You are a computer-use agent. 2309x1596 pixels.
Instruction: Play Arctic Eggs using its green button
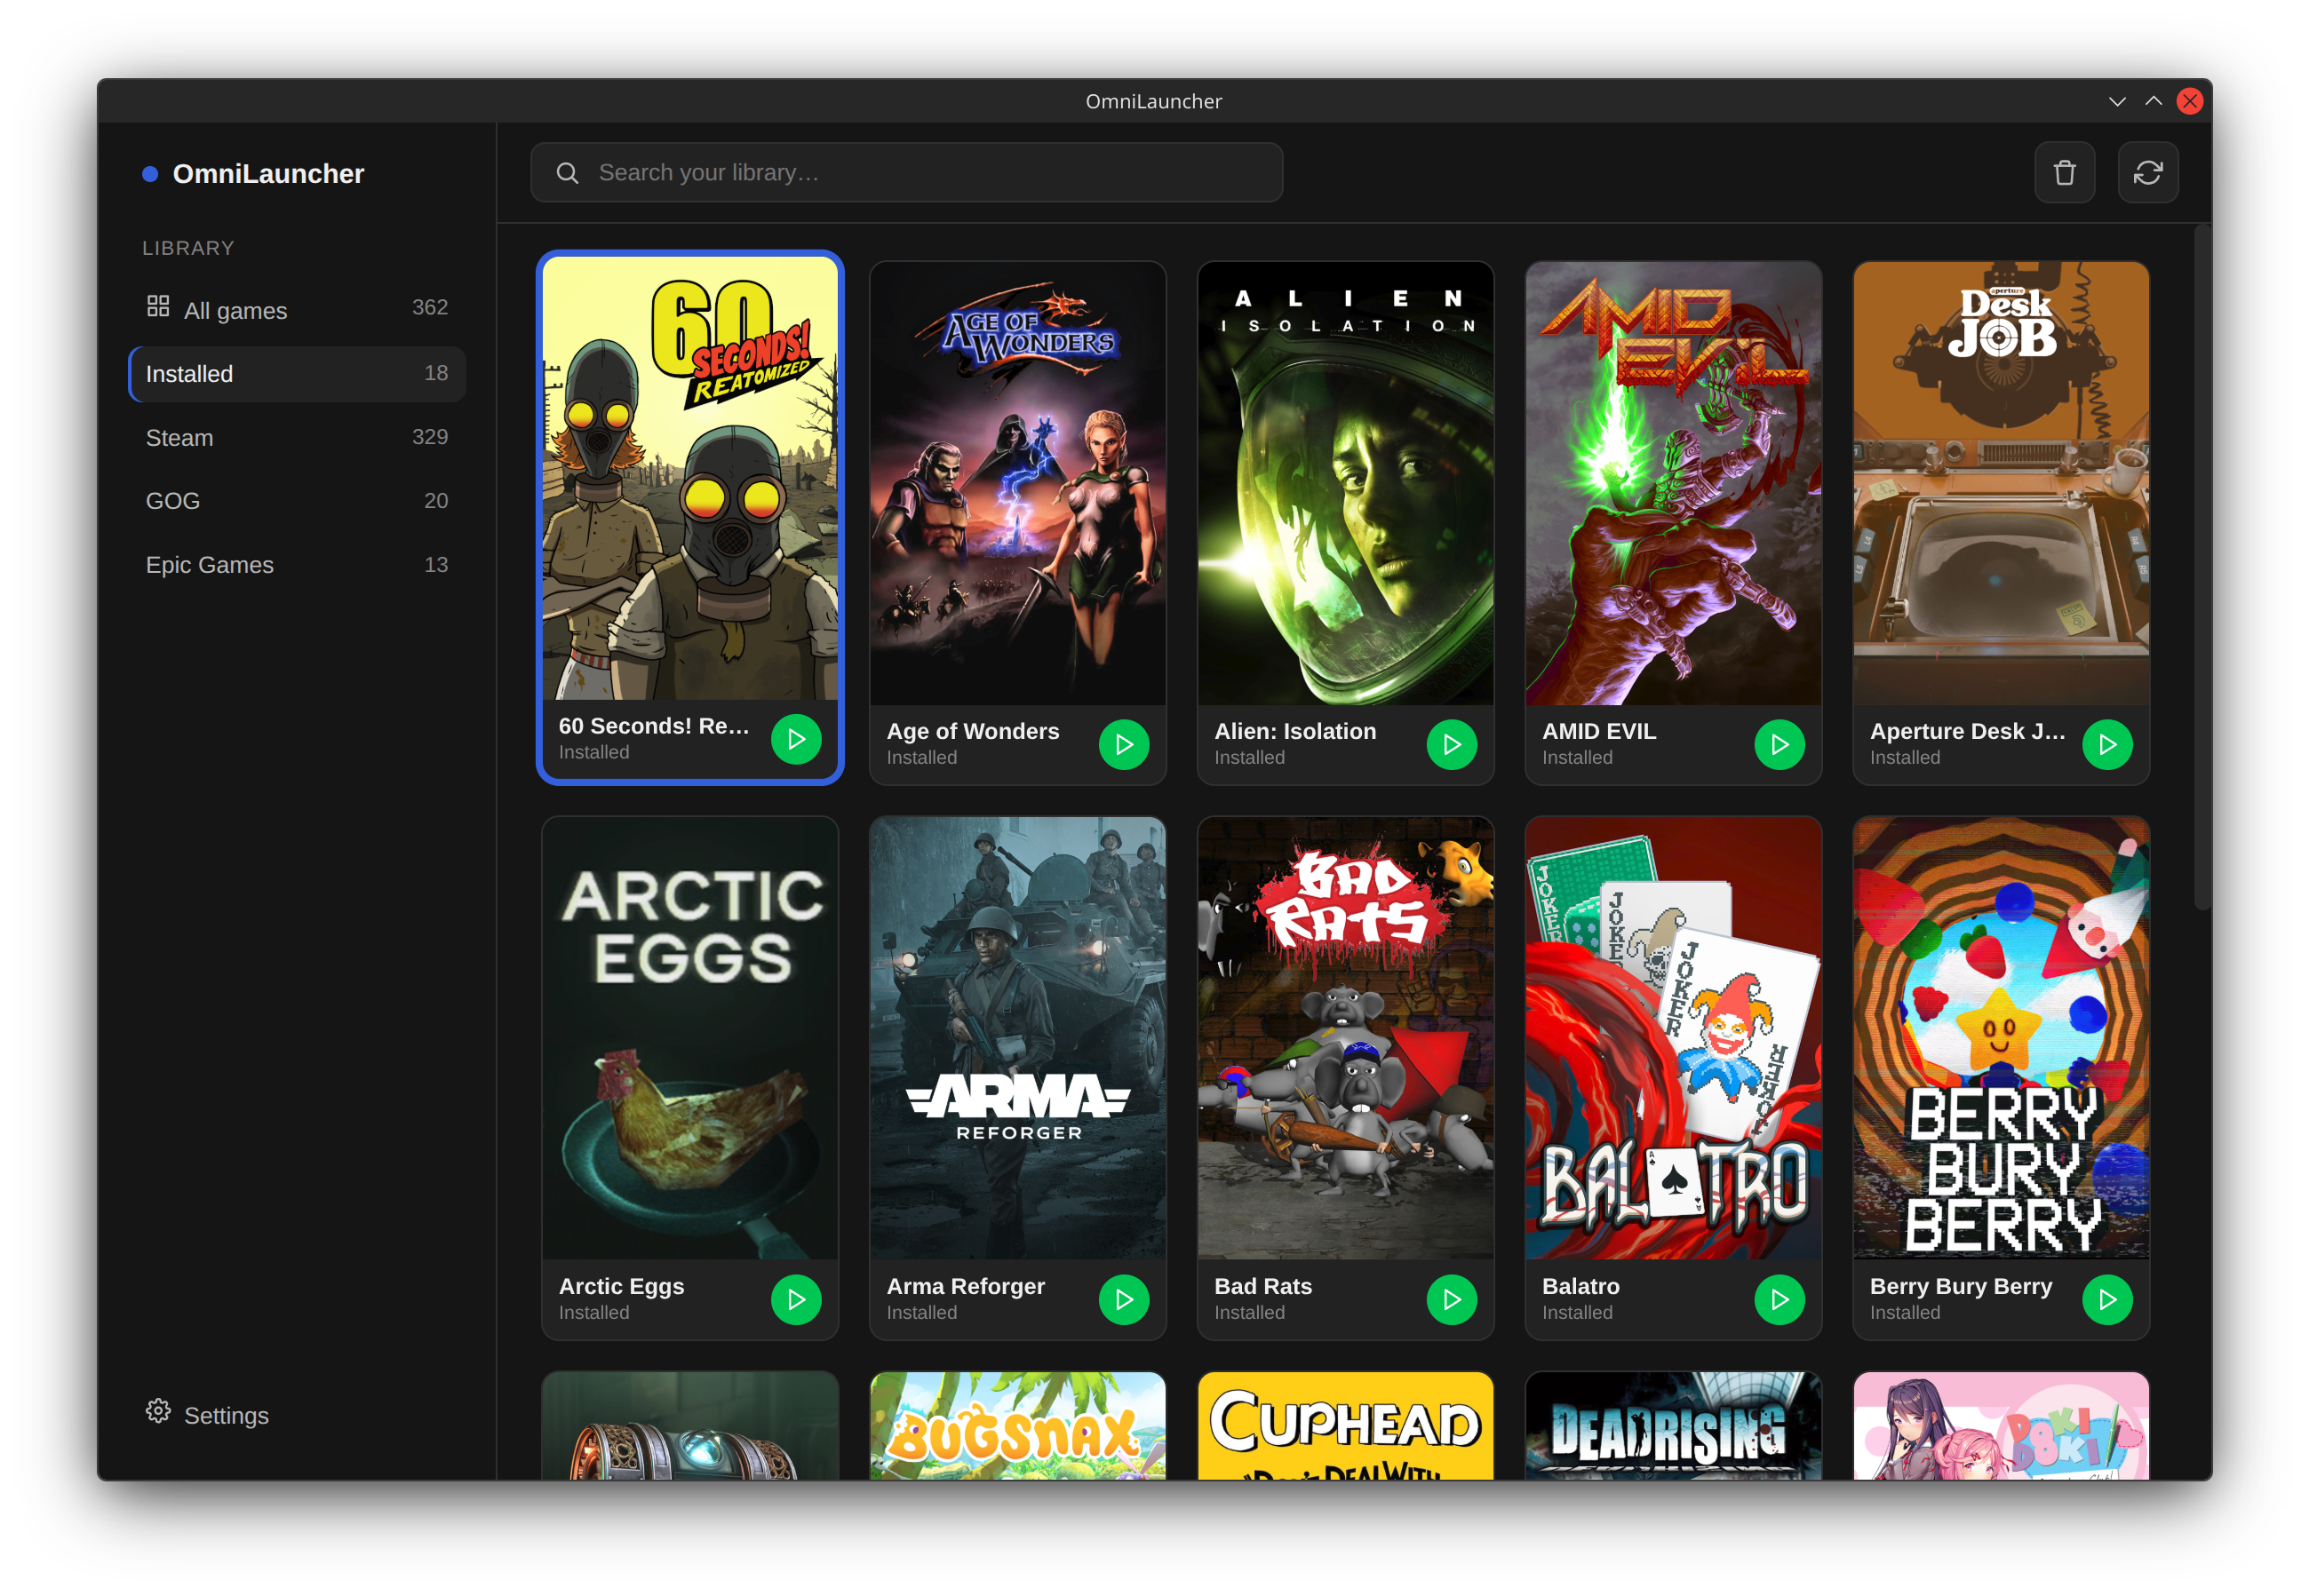(796, 1300)
